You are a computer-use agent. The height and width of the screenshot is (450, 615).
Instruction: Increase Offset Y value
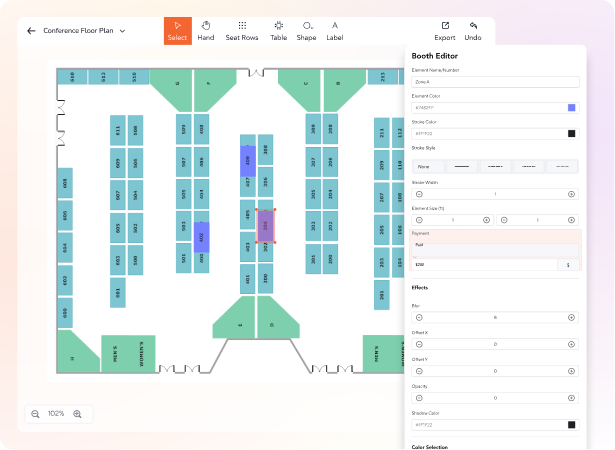pos(571,371)
